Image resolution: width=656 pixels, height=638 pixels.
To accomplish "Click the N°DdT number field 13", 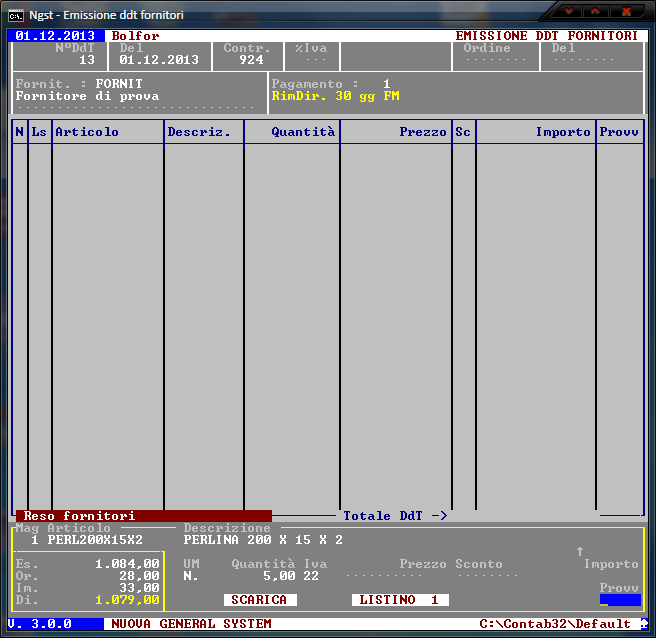I will click(x=87, y=60).
